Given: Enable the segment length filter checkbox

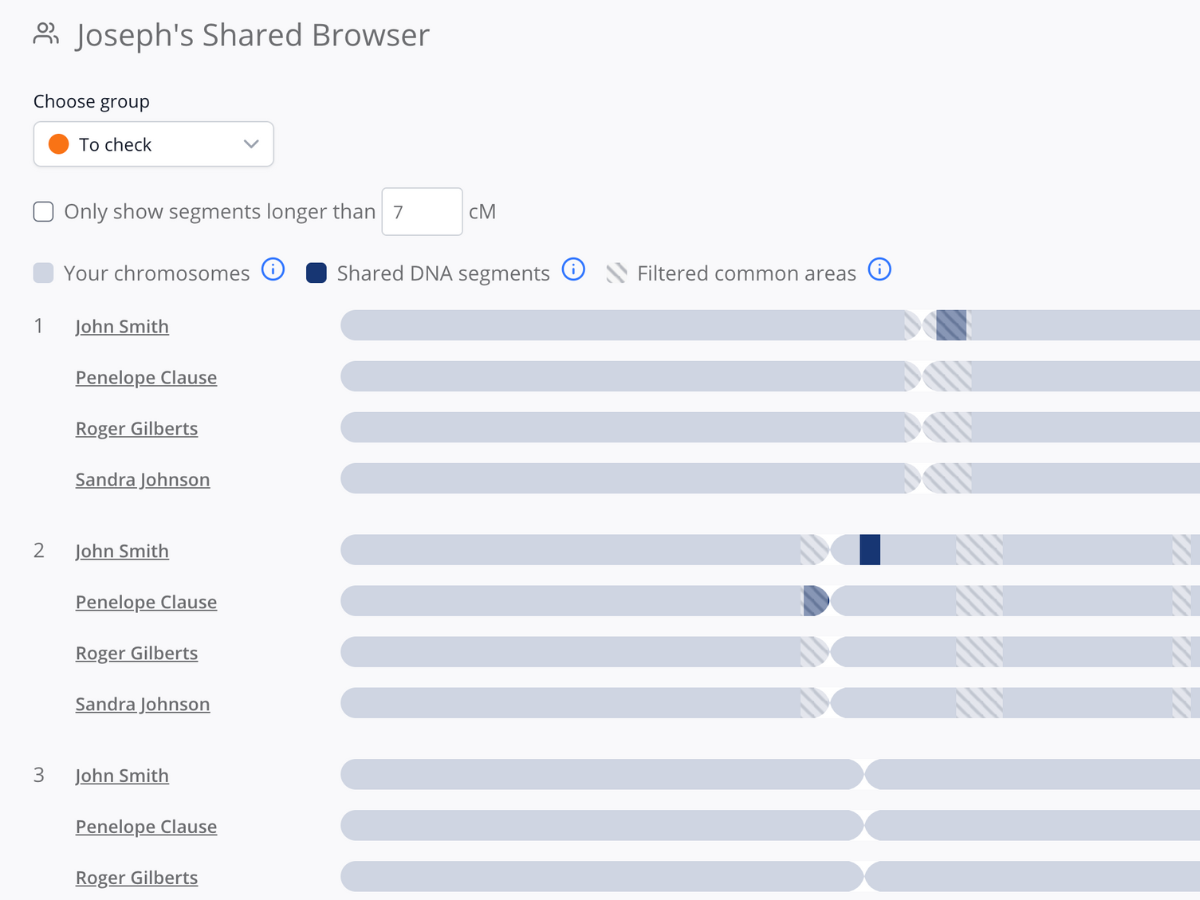Looking at the screenshot, I should pos(43,211).
